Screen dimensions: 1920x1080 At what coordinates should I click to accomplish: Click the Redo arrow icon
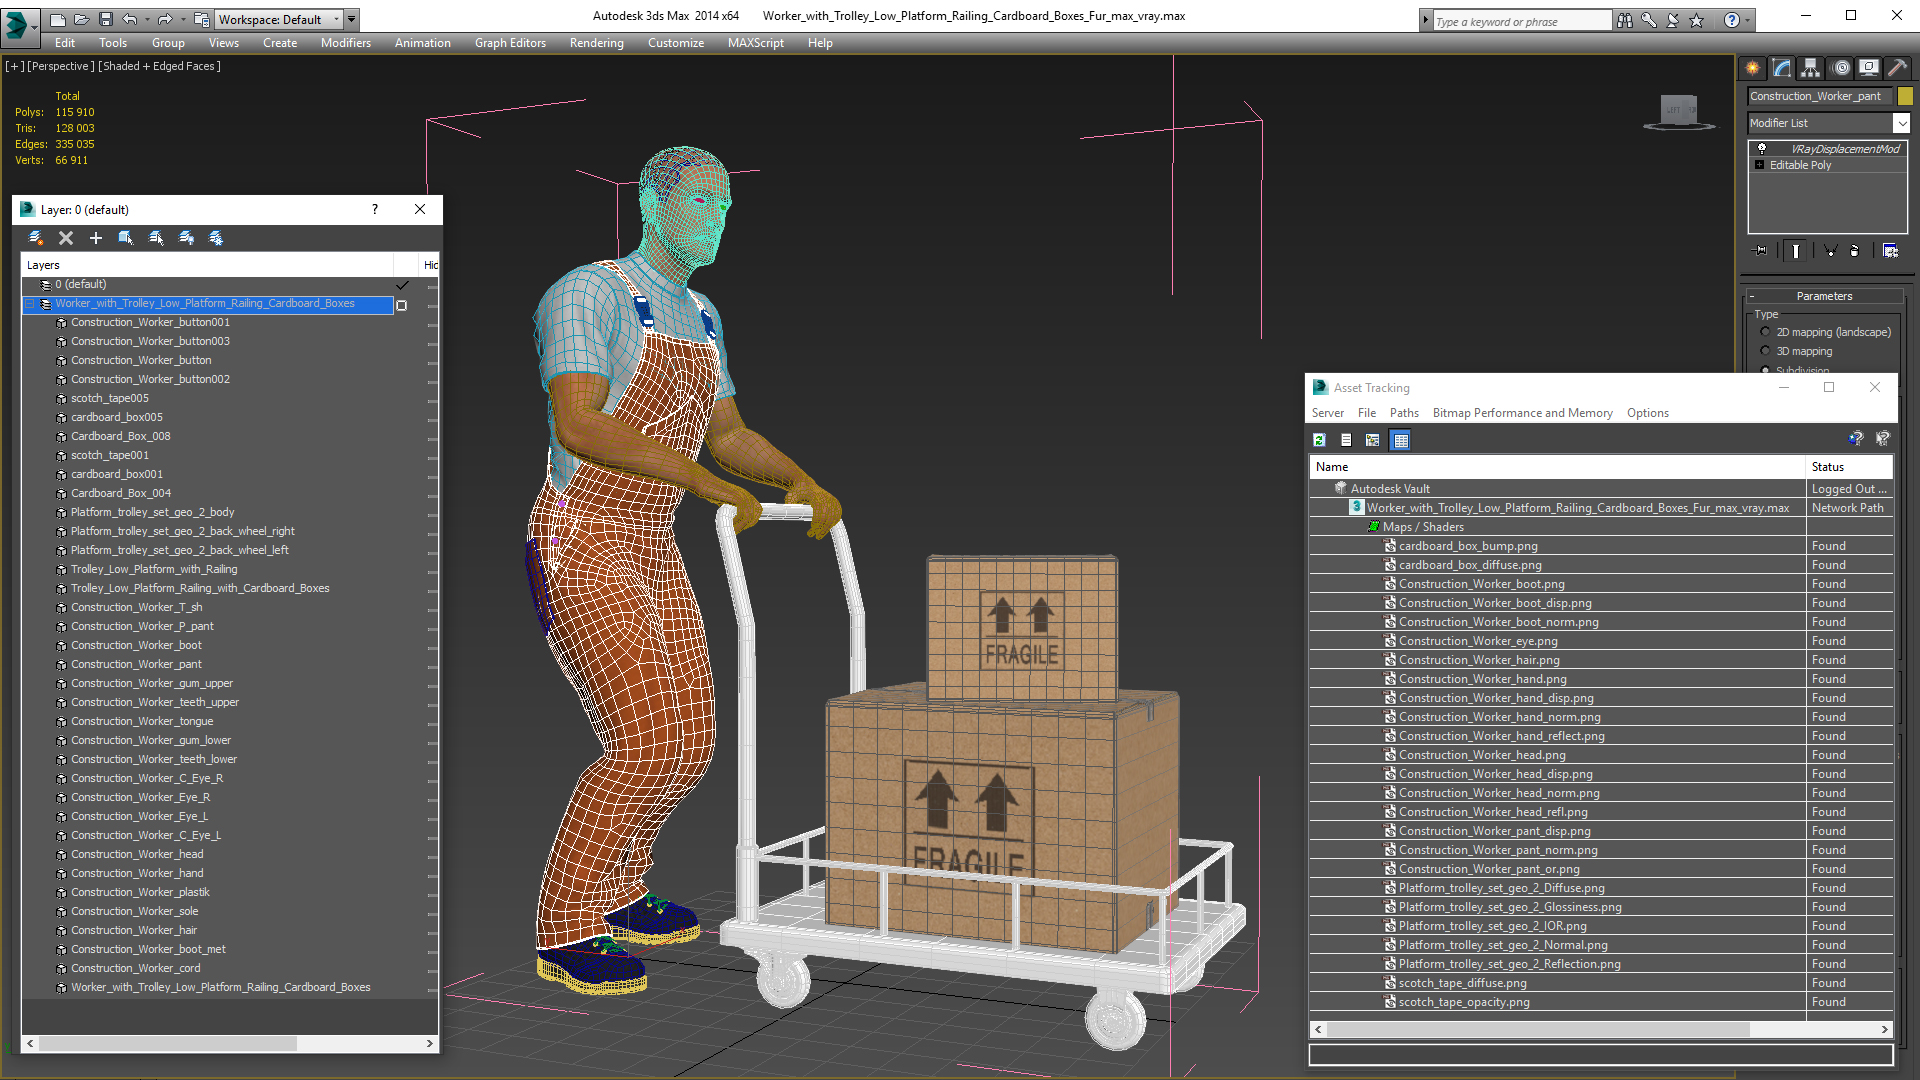164,19
